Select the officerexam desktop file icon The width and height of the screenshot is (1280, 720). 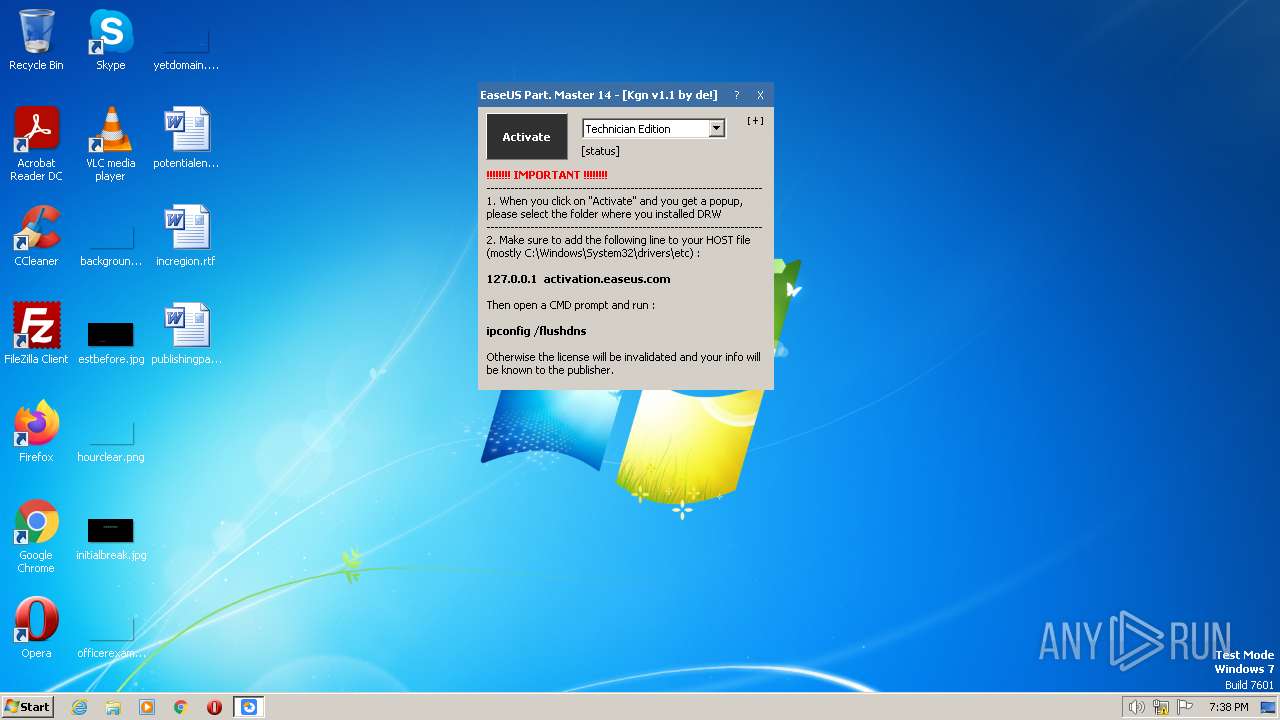[110, 635]
